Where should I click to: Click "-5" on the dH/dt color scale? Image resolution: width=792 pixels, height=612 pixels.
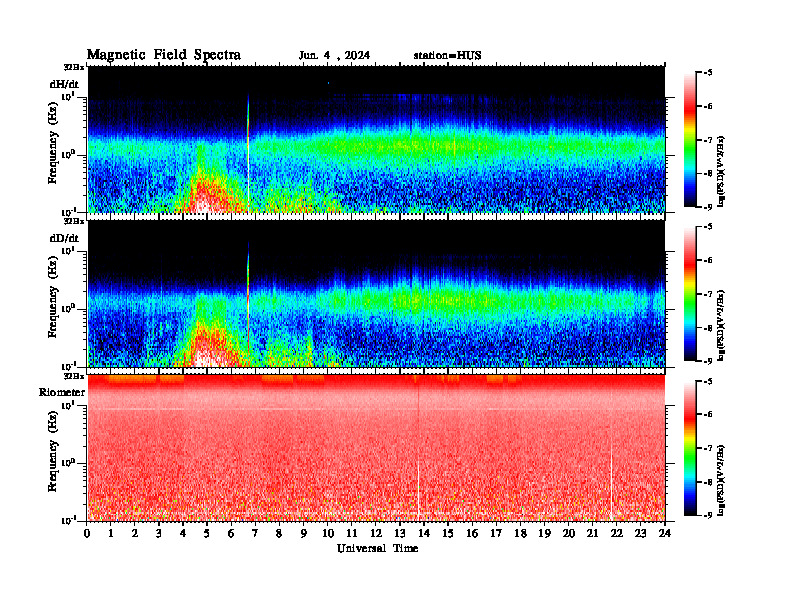pyautogui.click(x=708, y=73)
